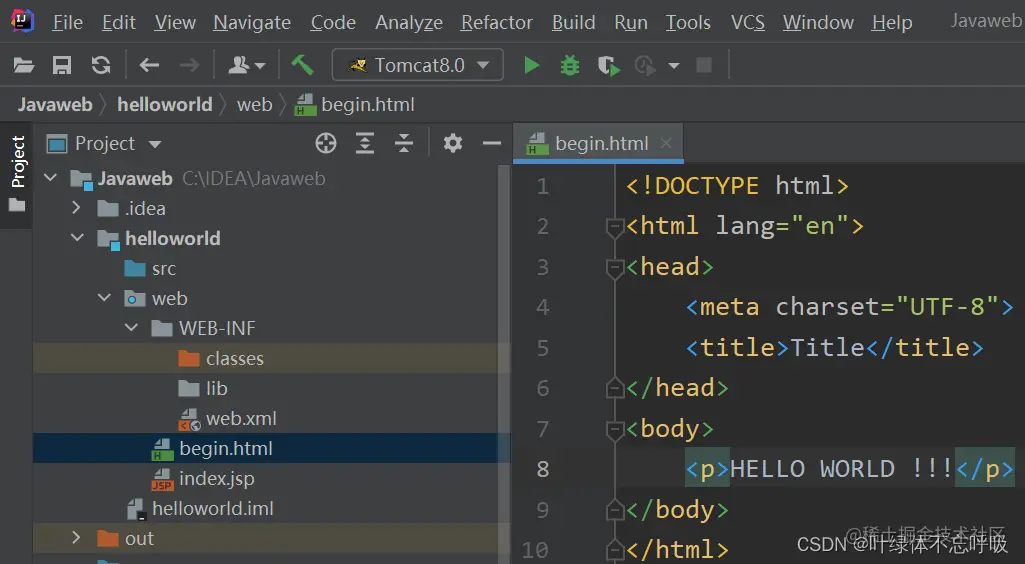
Task: Open the Project panel settings gear
Action: (x=452, y=143)
